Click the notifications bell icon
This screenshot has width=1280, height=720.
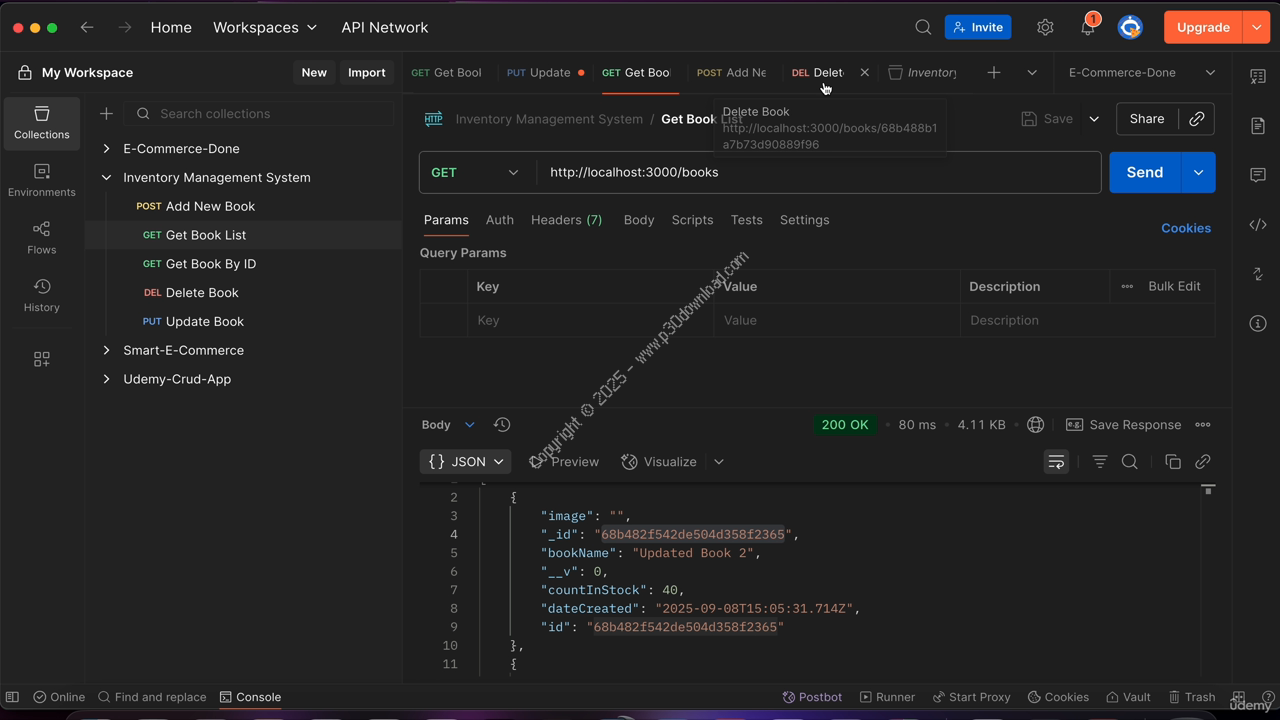1087,28
